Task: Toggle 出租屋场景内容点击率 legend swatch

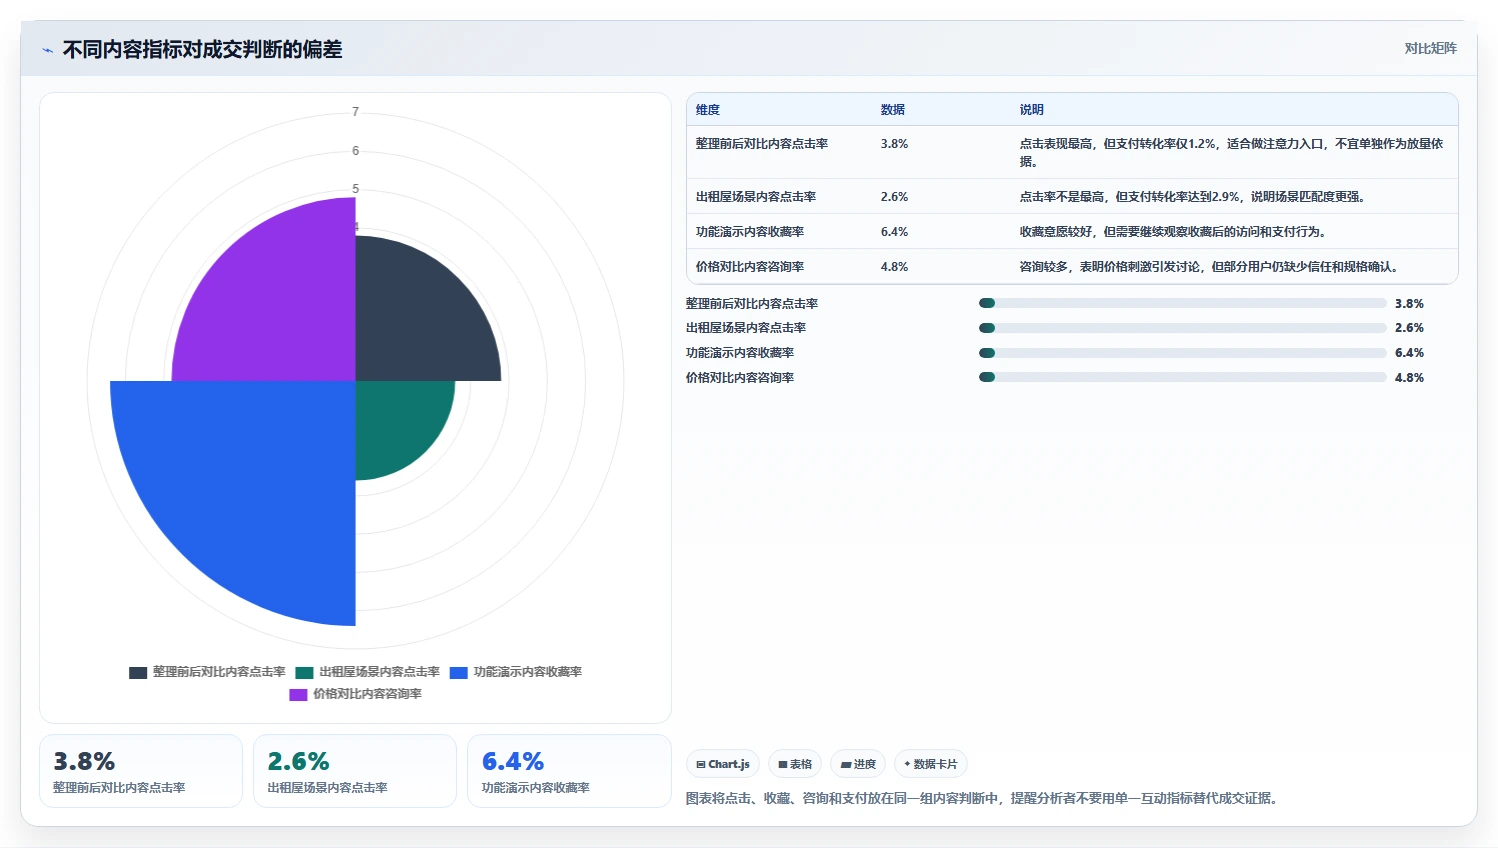Action: 304,673
